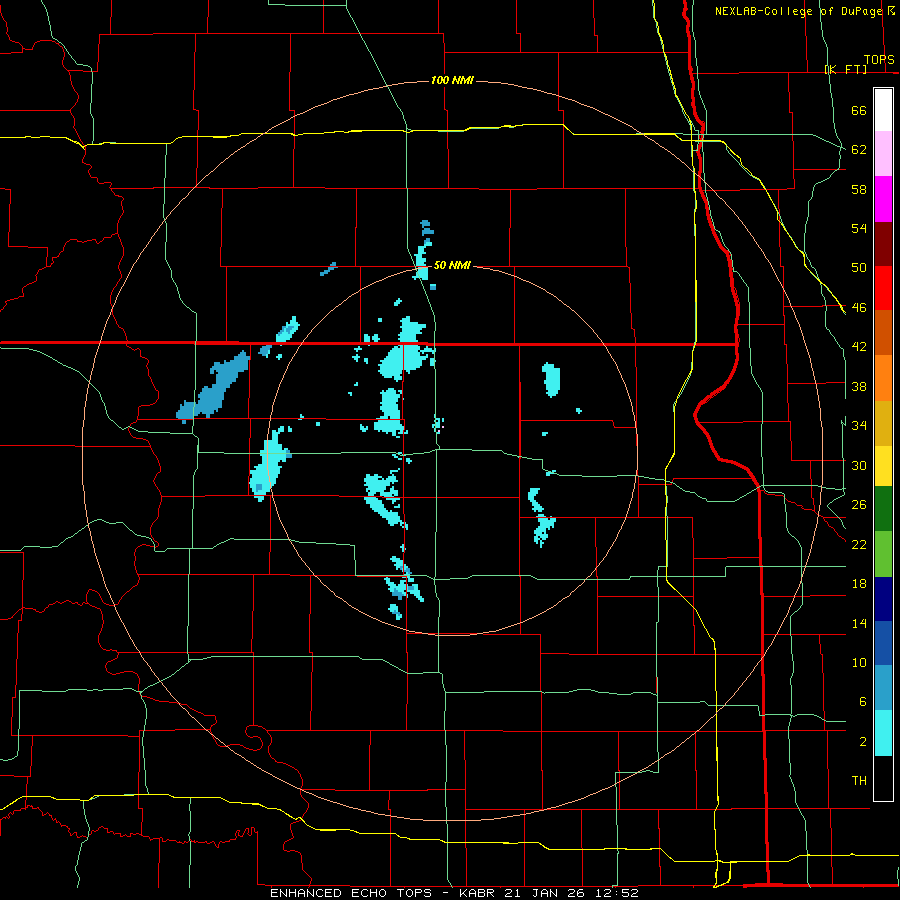Click the "TH" threshold legend label
The height and width of the screenshot is (900, 900).
coord(859,781)
